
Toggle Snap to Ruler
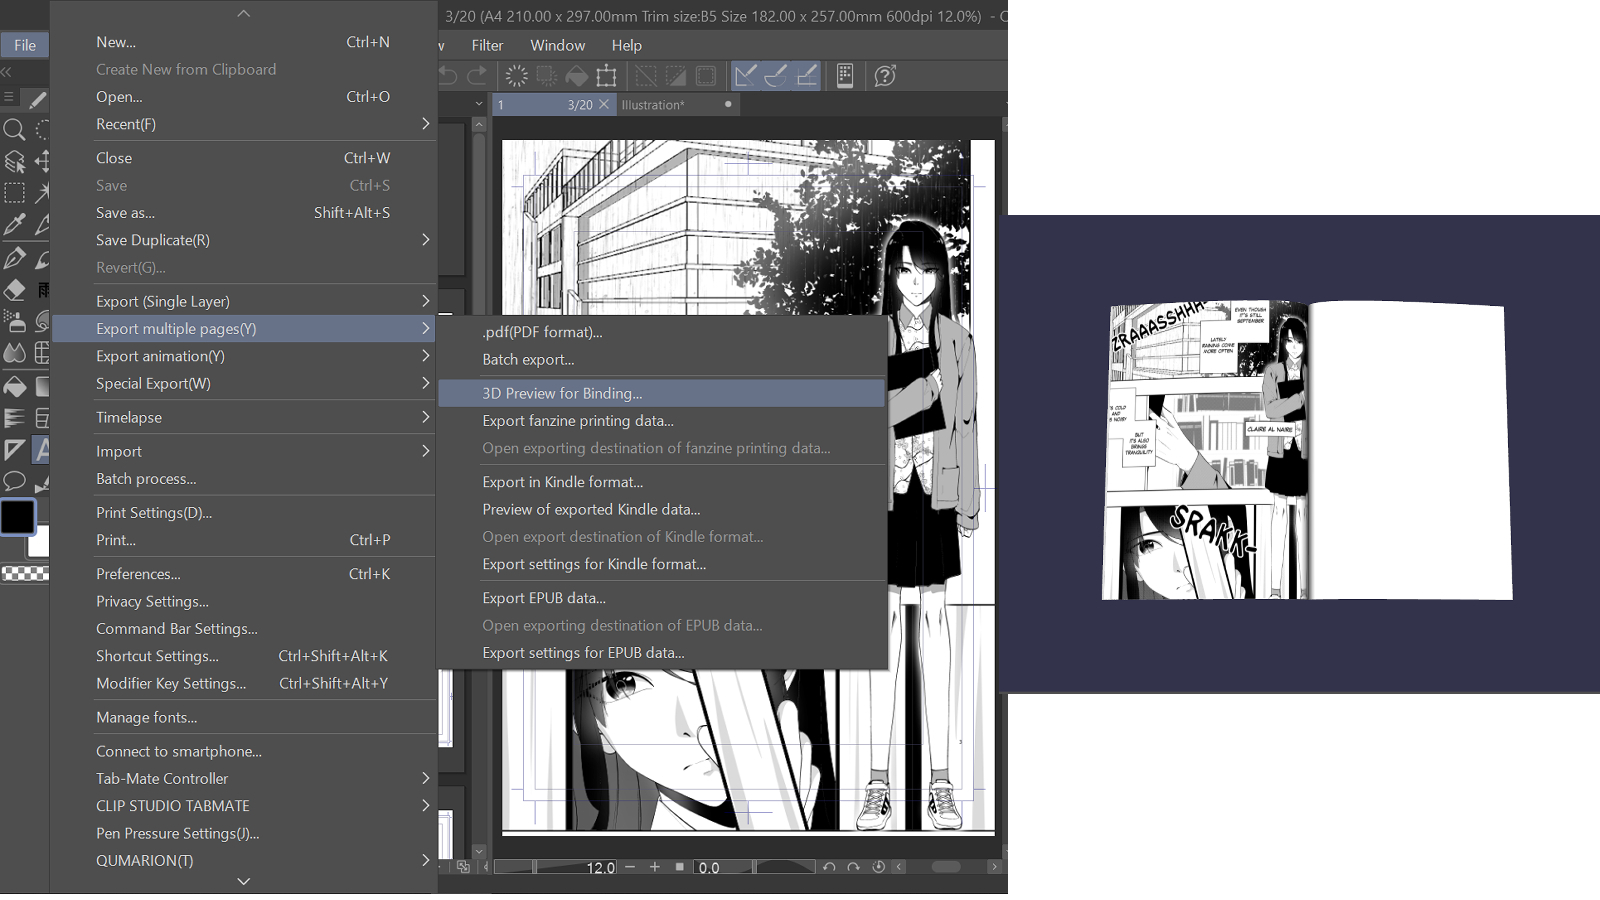pos(743,75)
